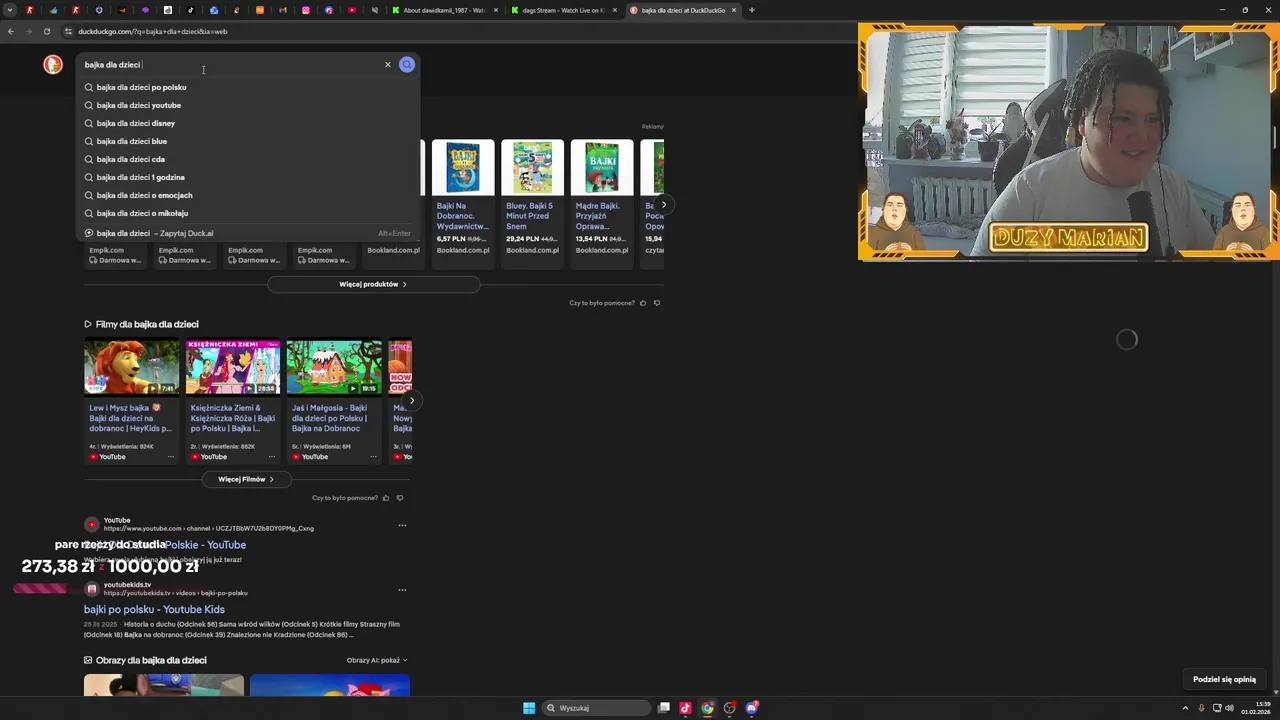Select suggestion 'bajka dla dzieci disney'
This screenshot has width=1280, height=720.
(x=248, y=123)
